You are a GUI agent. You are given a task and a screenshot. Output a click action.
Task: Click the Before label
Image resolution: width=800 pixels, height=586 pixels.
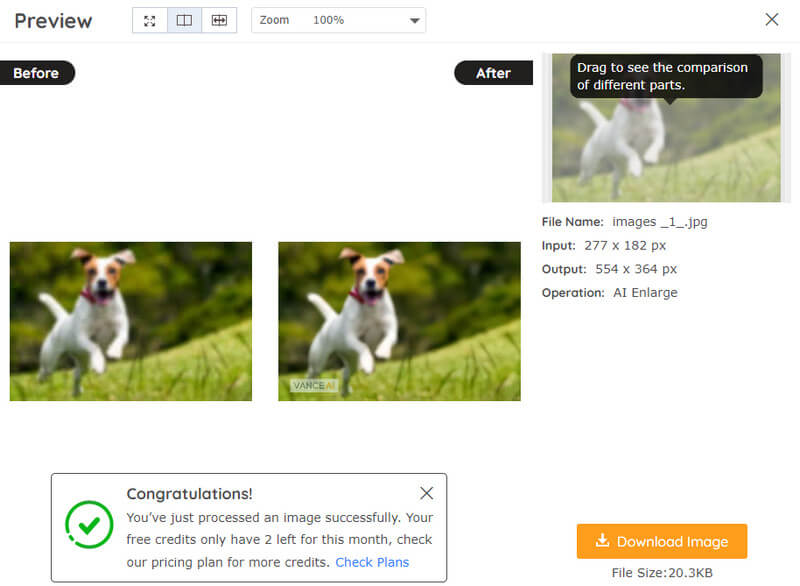pos(36,73)
